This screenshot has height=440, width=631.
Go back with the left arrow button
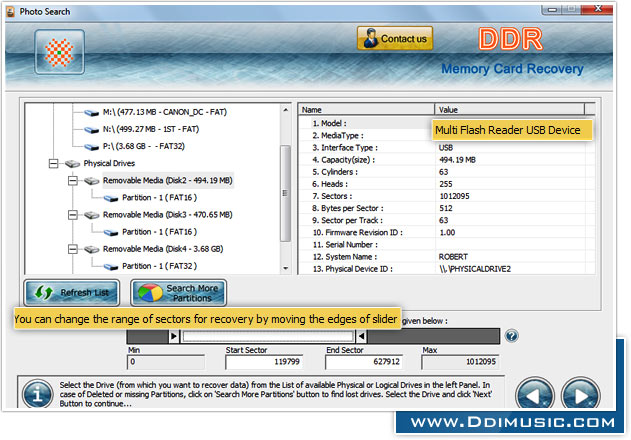pos(535,396)
